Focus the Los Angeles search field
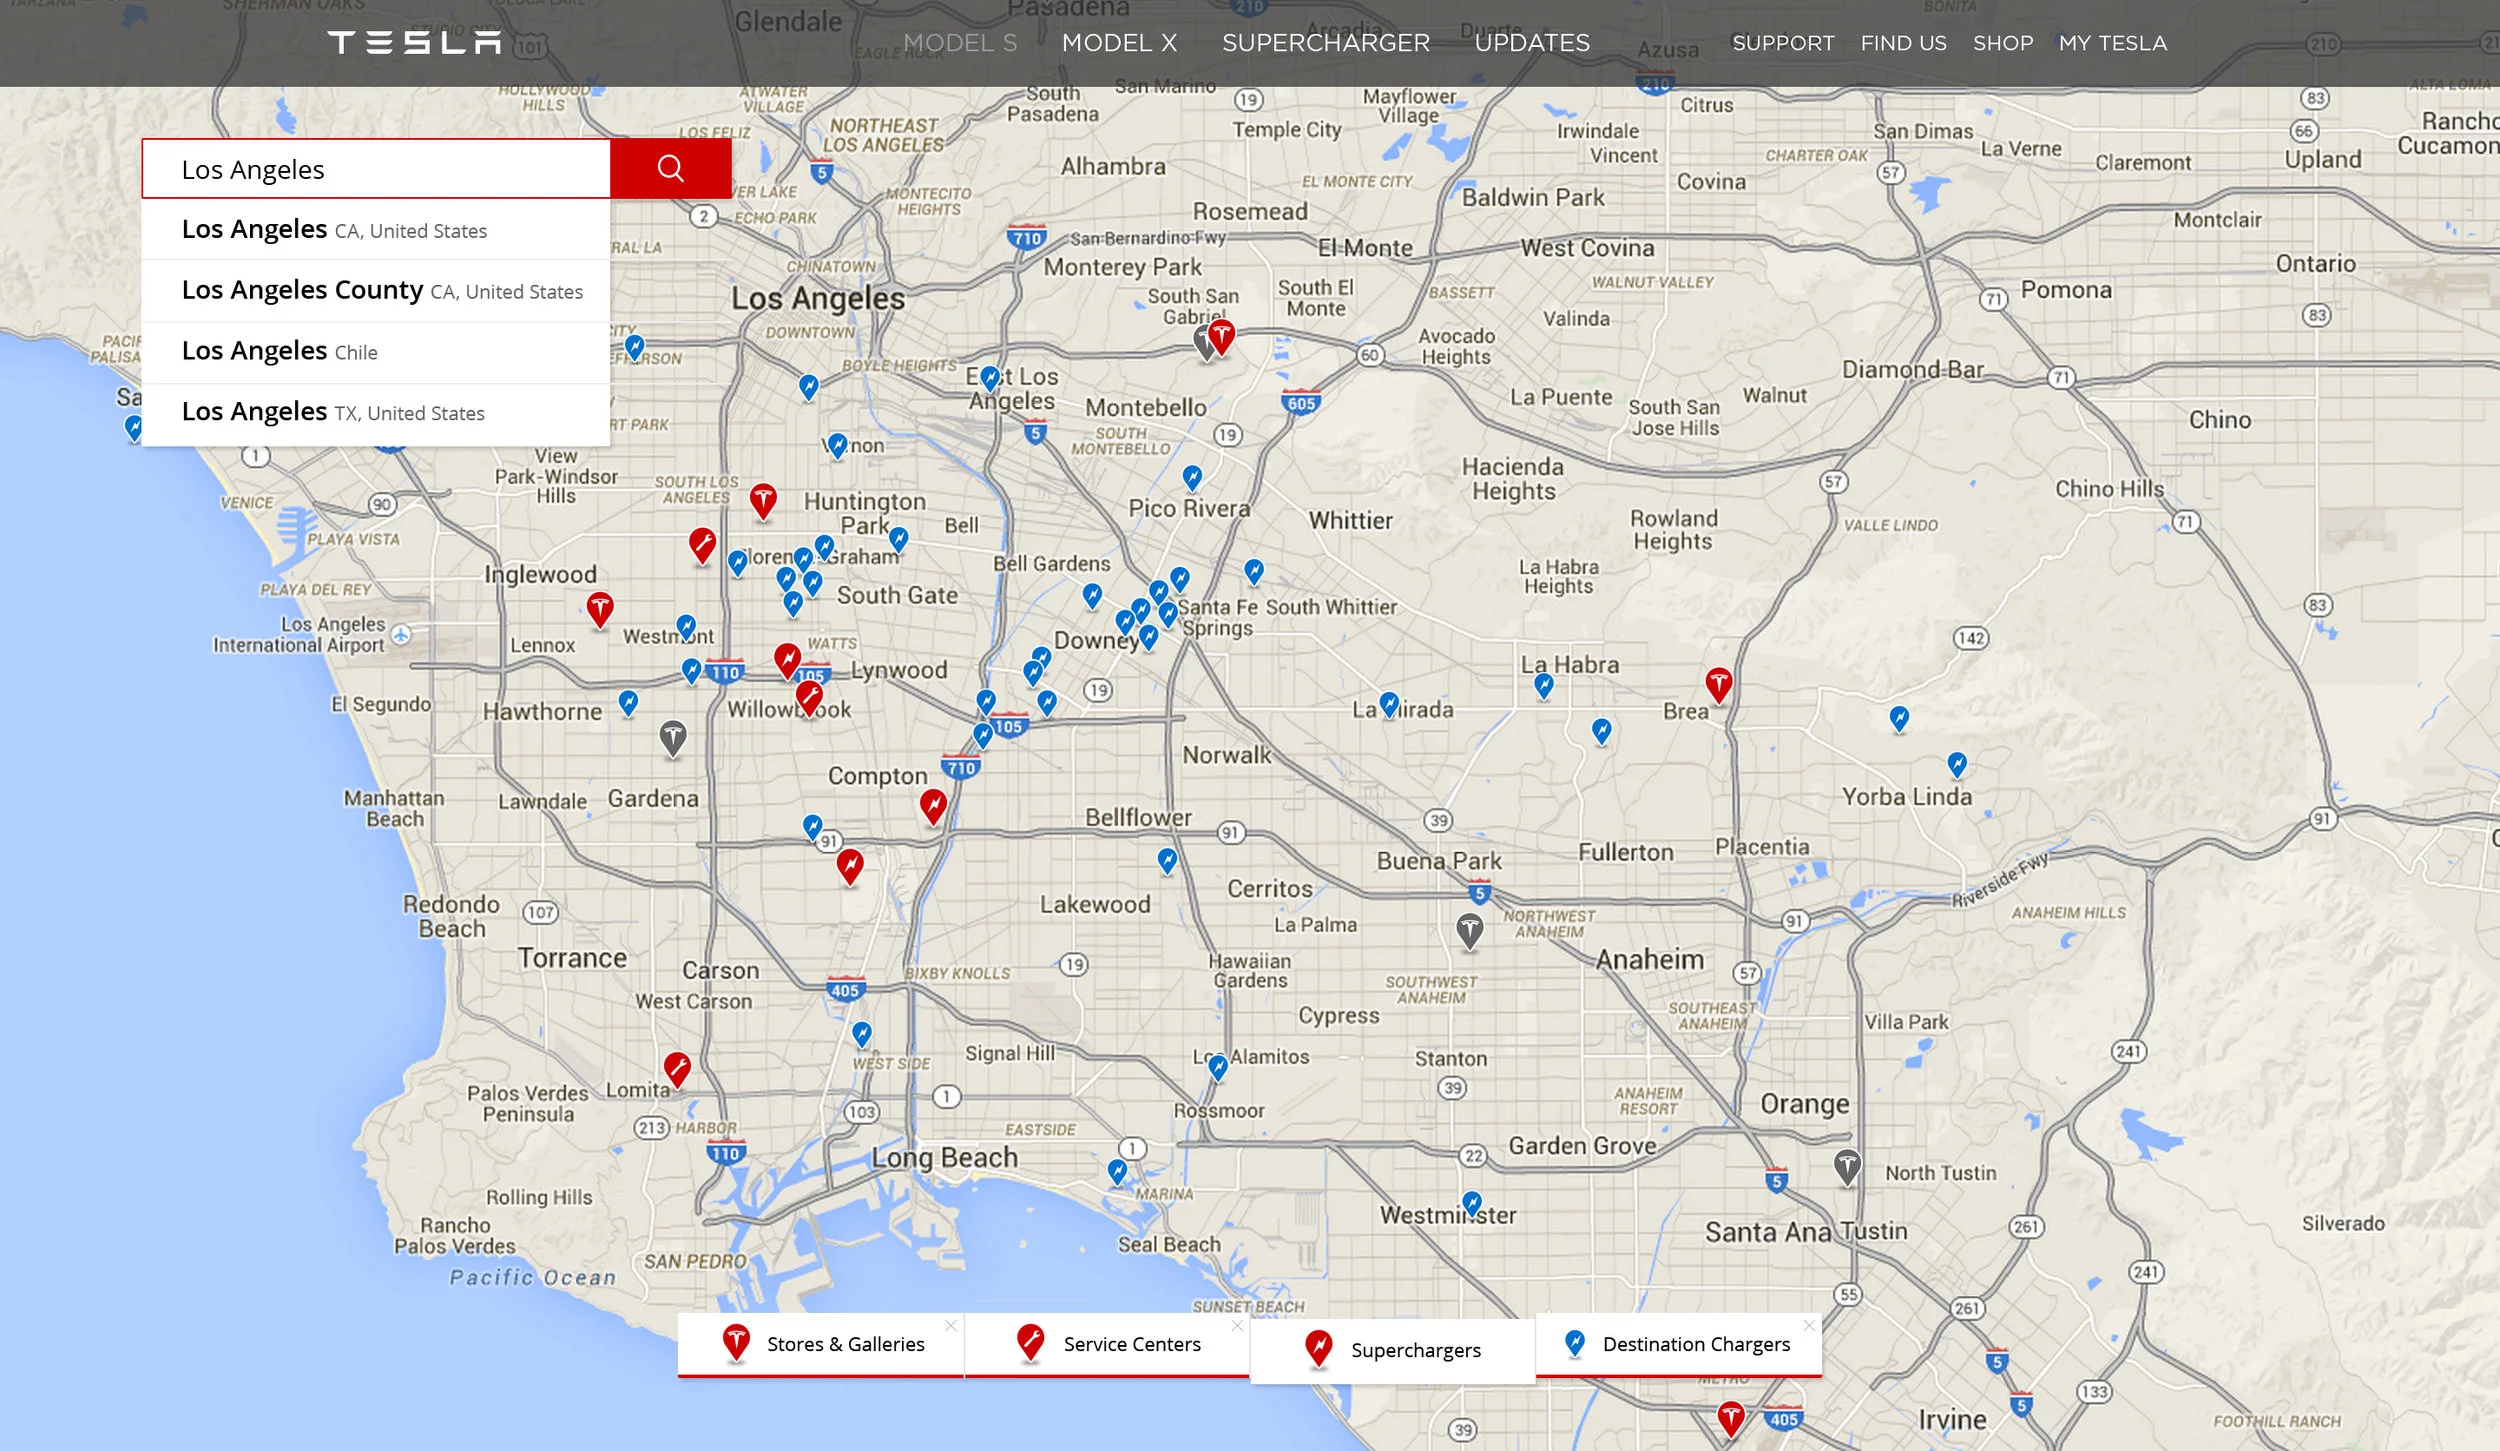This screenshot has width=2500, height=1451. point(376,169)
